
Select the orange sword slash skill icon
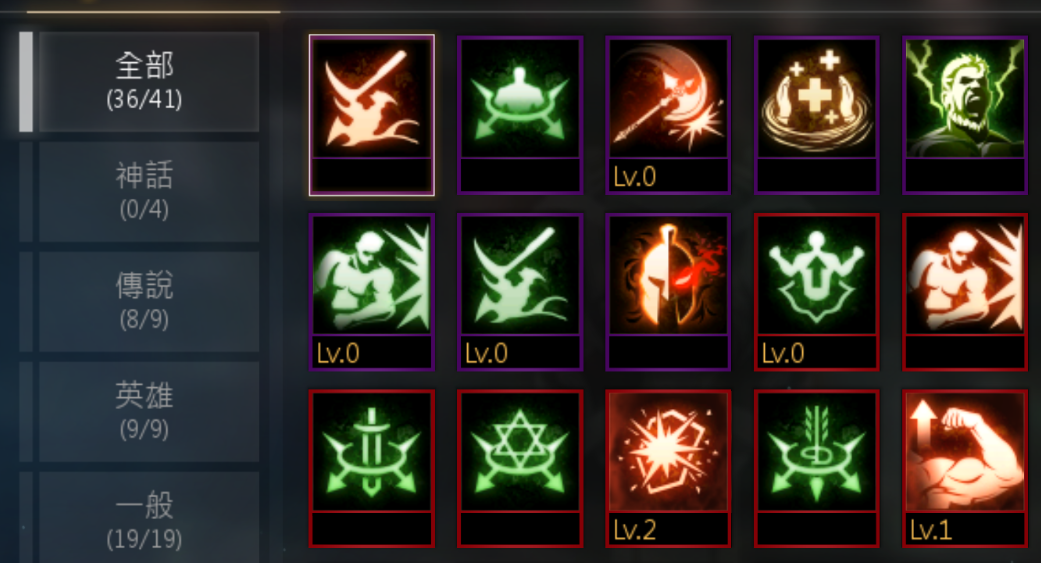(x=372, y=115)
